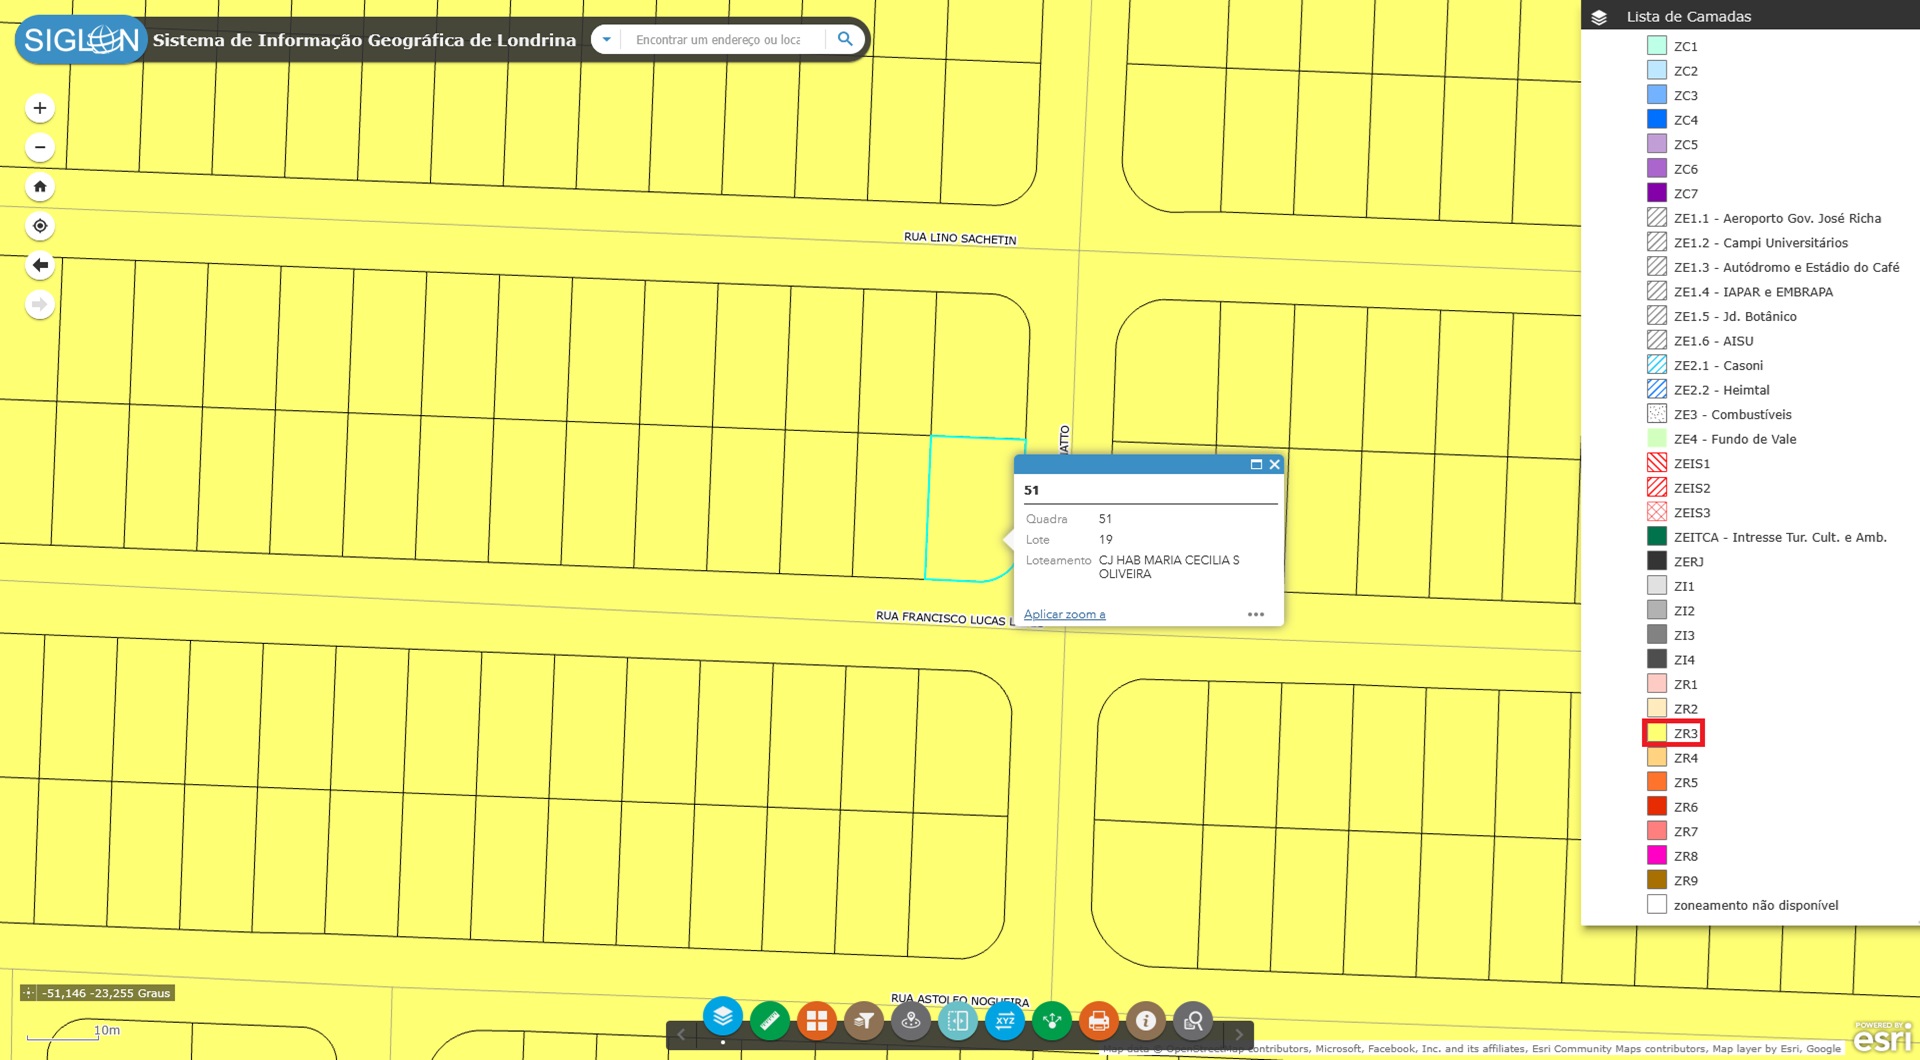Open search source dropdown arrow
1920x1060 pixels.
click(x=606, y=39)
